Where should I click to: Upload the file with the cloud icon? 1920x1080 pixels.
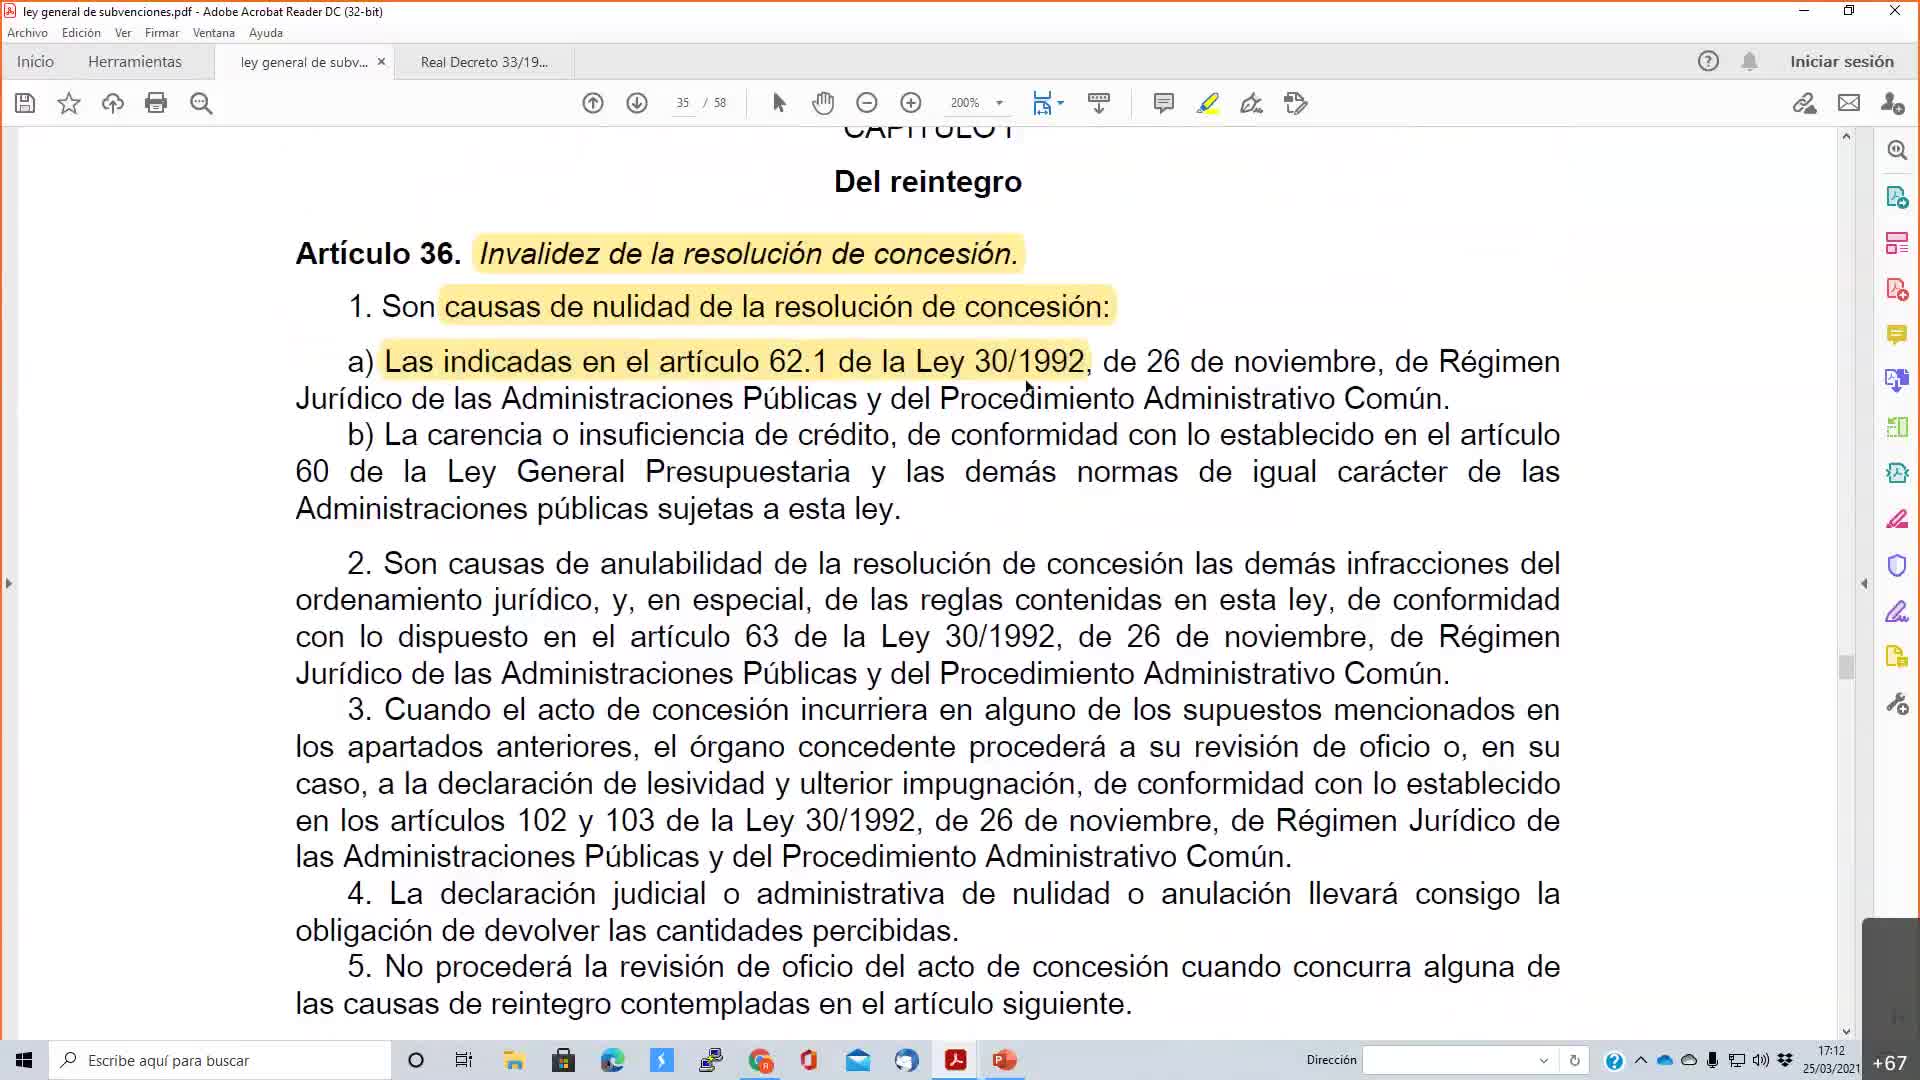click(112, 103)
